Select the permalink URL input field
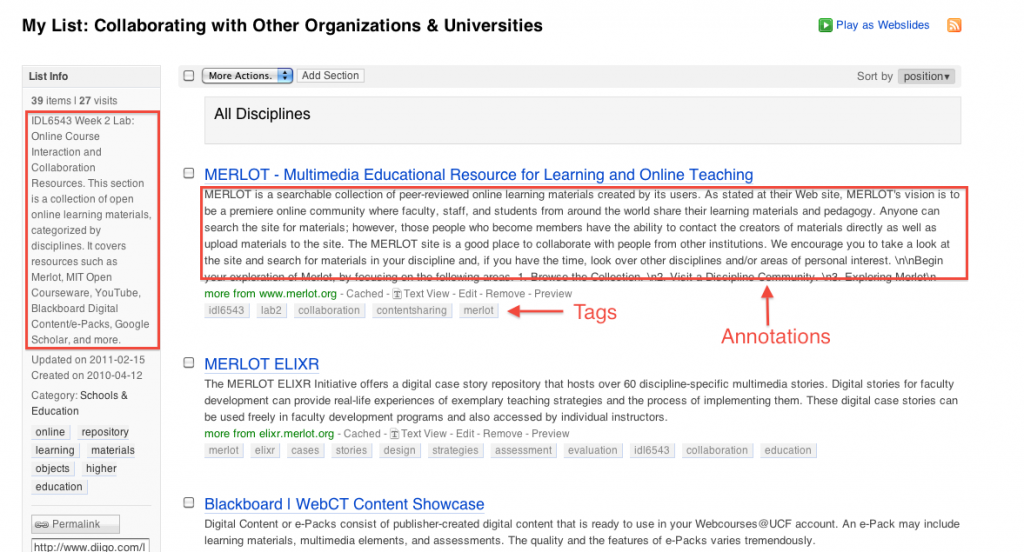1024x552 pixels. pyautogui.click(x=90, y=545)
